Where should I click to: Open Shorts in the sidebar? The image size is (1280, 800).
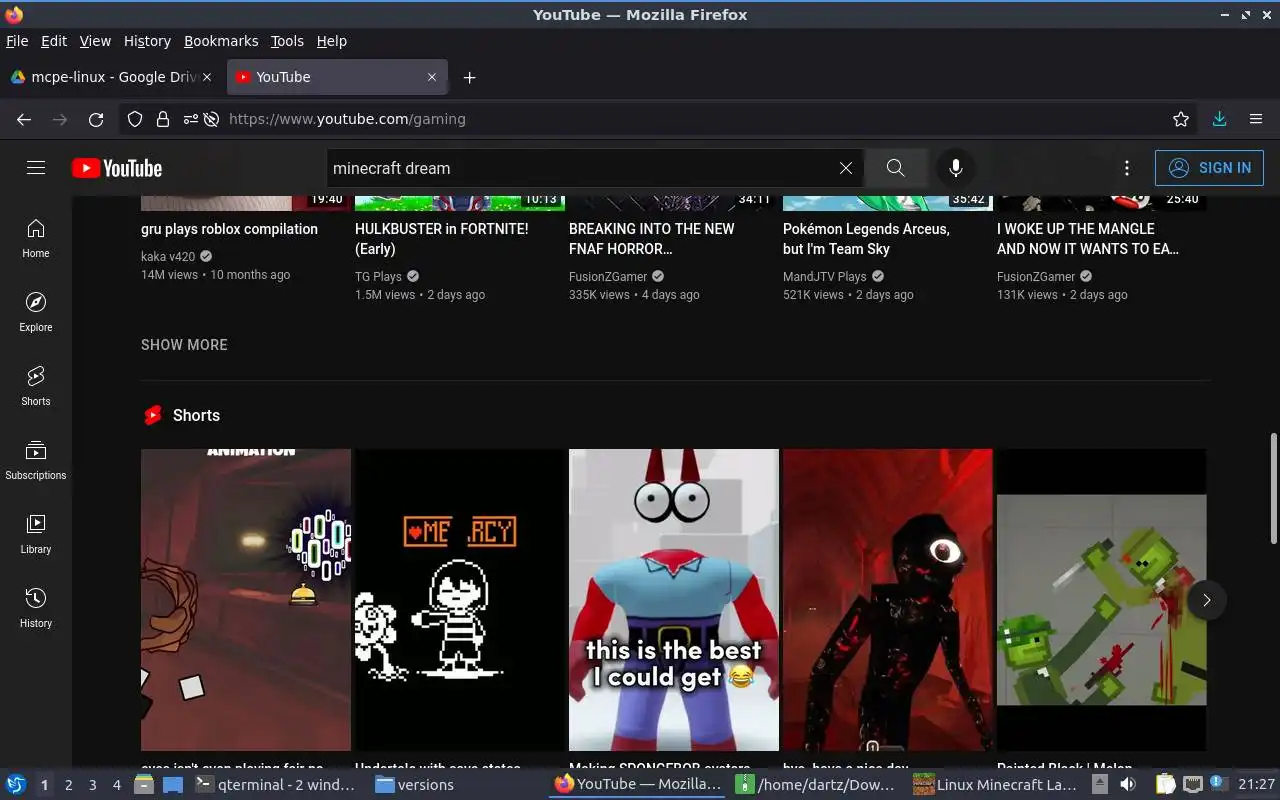tap(36, 386)
